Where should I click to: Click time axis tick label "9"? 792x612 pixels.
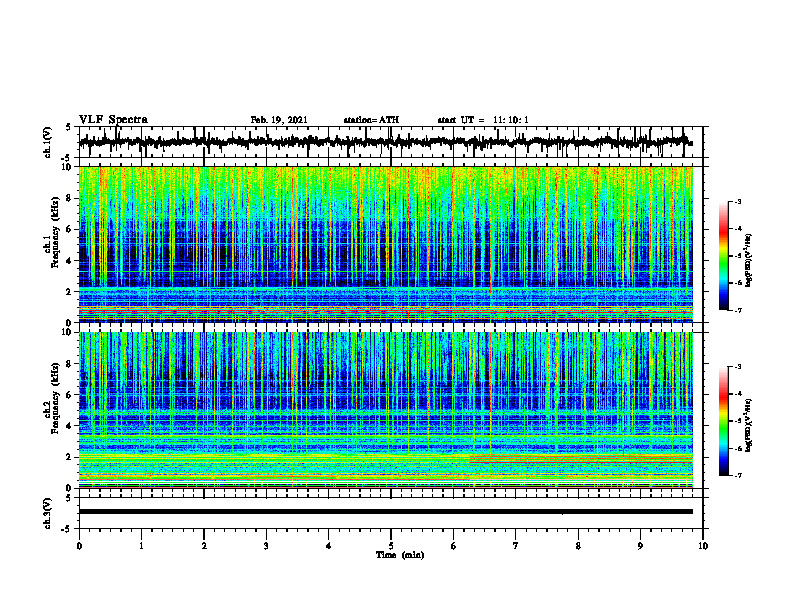(x=640, y=546)
